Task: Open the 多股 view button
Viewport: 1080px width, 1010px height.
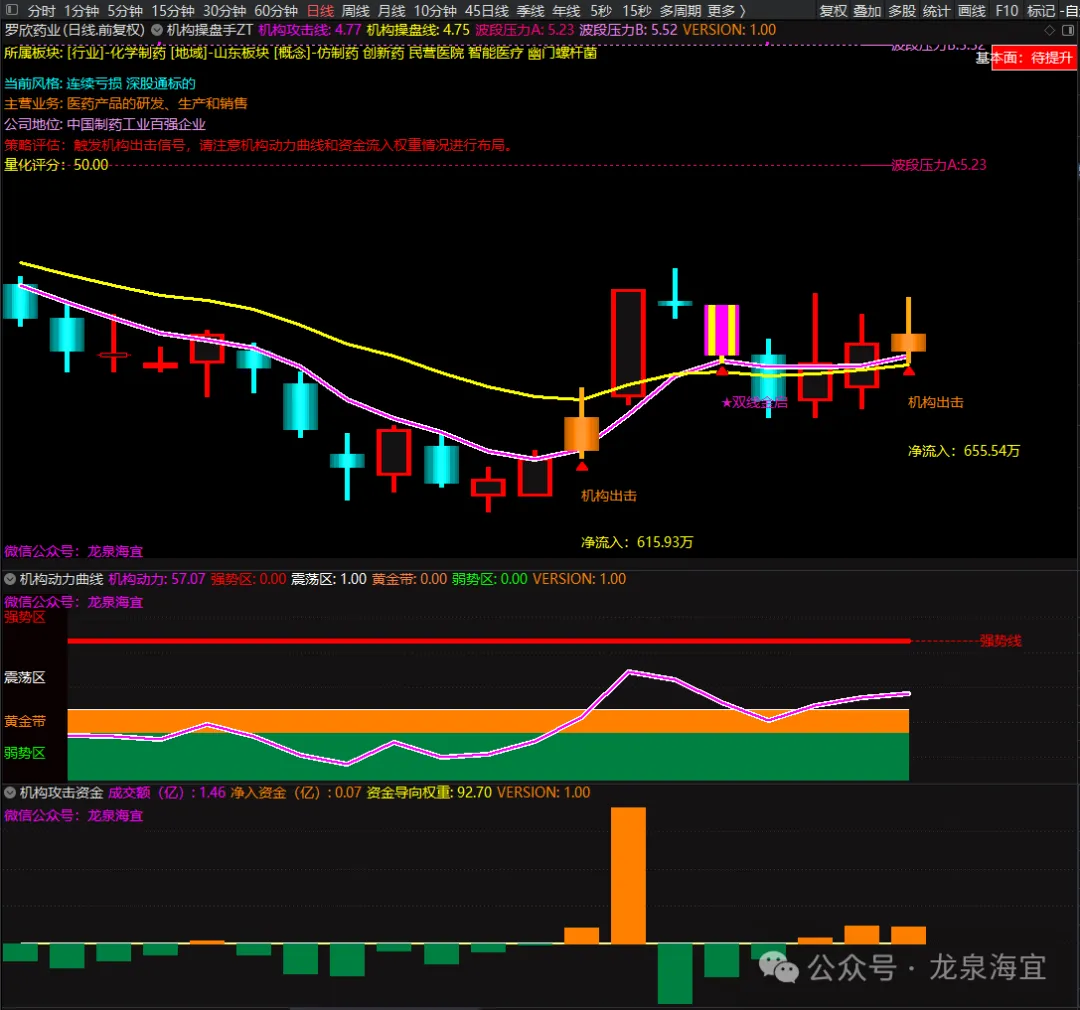Action: click(902, 11)
